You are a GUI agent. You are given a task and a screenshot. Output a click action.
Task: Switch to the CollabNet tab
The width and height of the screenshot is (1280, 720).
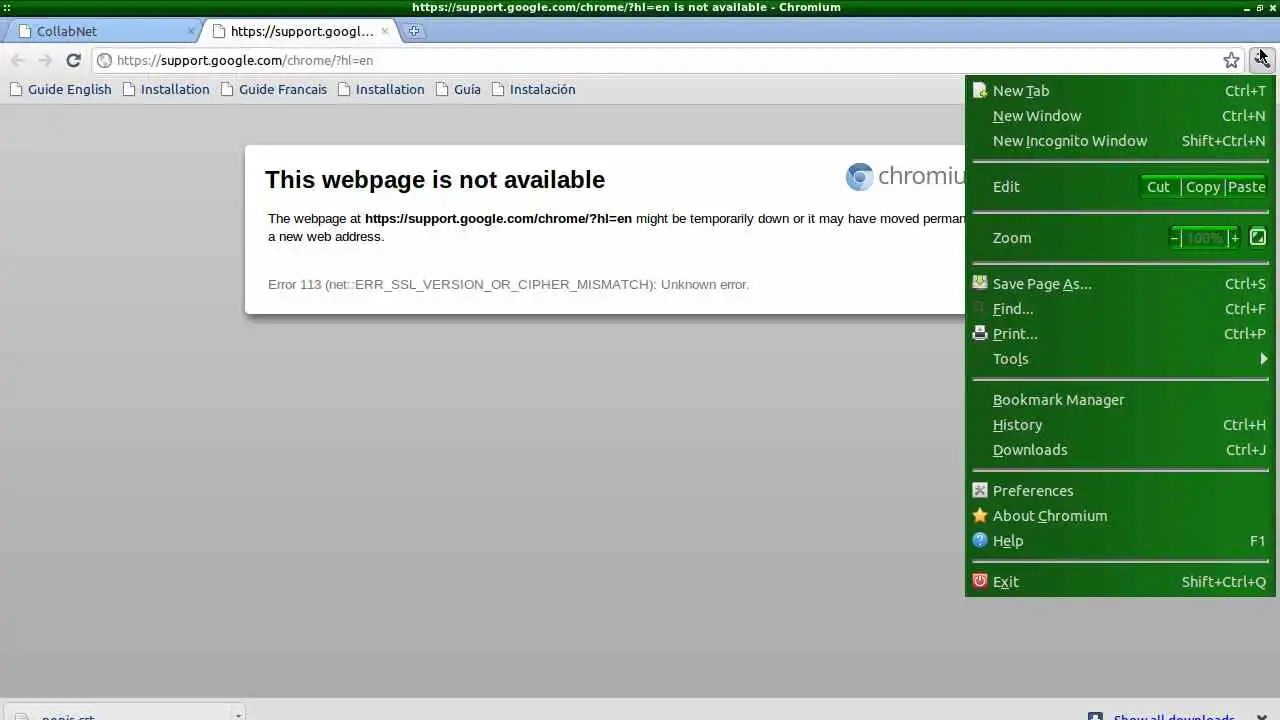tap(101, 31)
